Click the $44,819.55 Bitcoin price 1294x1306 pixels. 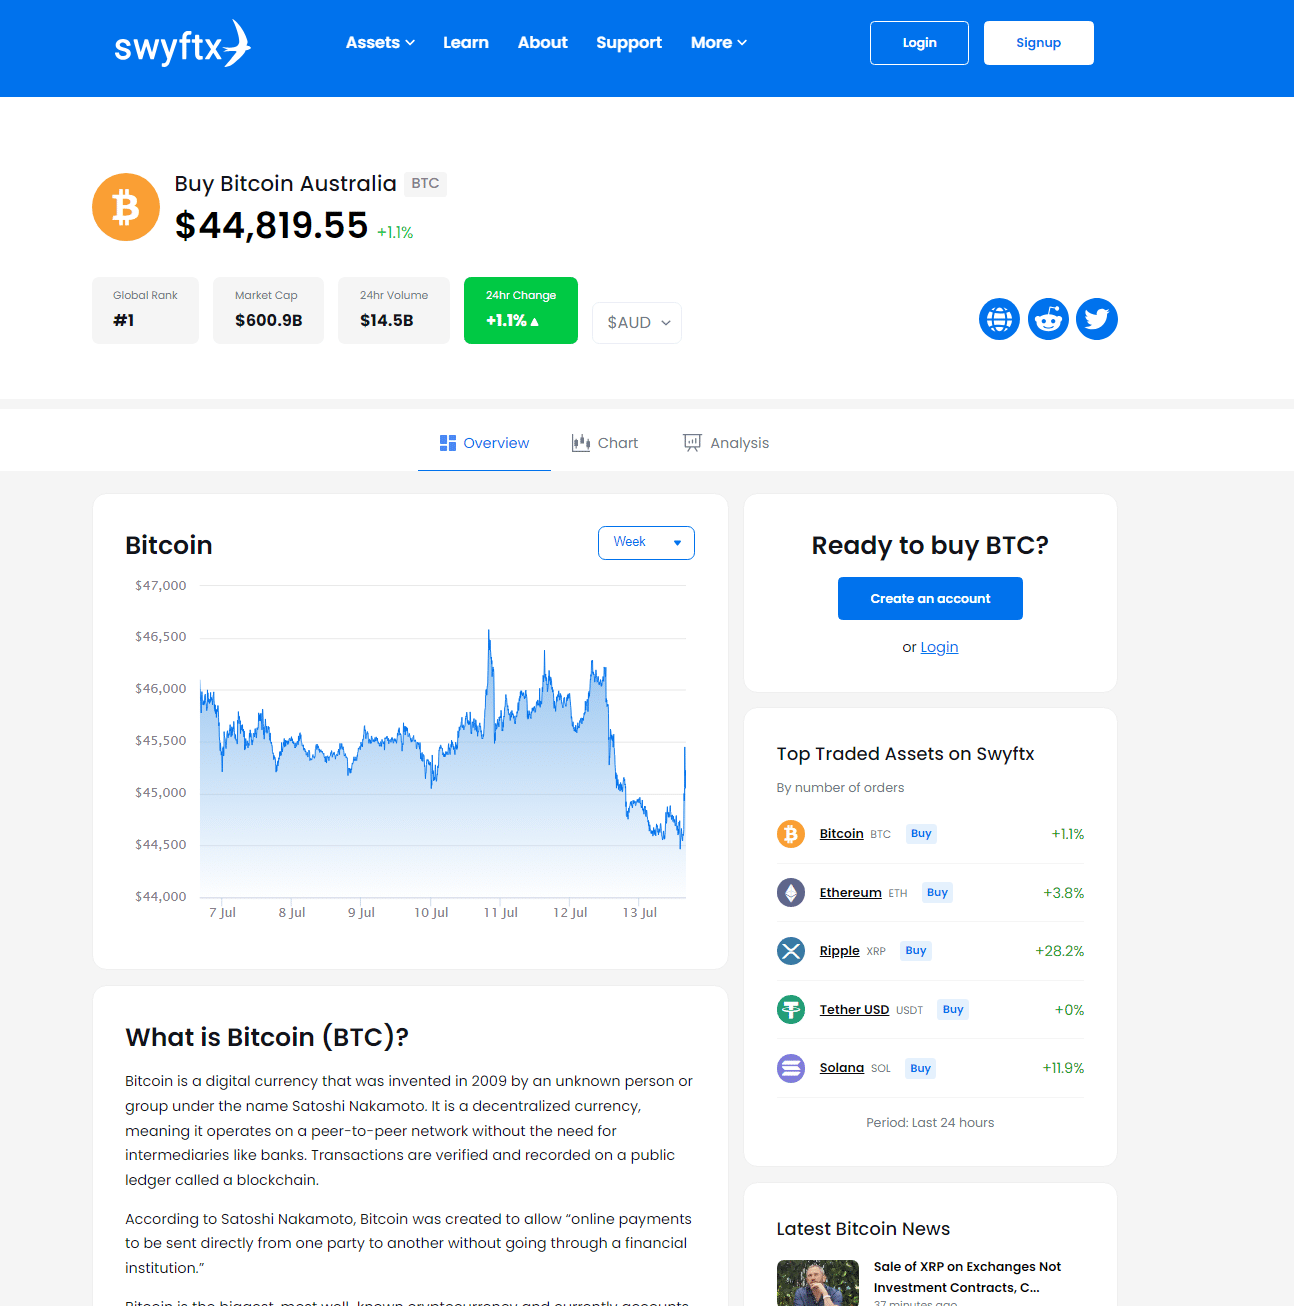point(272,226)
